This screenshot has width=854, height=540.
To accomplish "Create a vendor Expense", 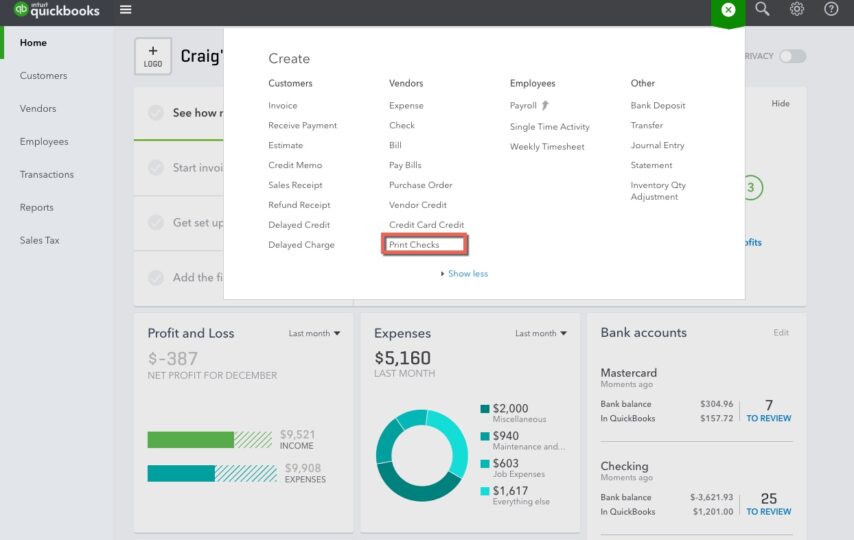I will pos(406,106).
